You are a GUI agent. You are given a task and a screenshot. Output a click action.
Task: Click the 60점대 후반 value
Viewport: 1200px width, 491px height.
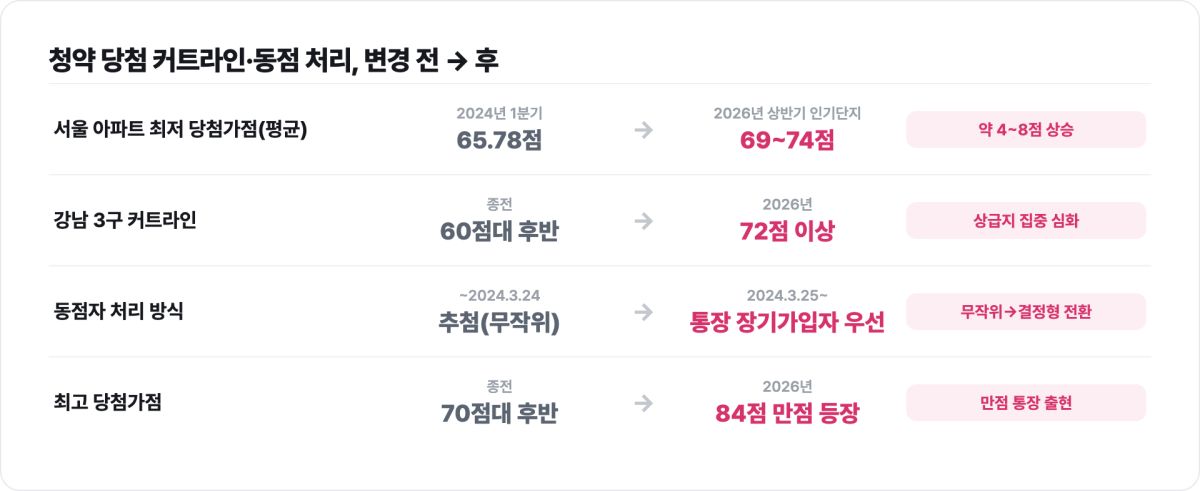coord(499,231)
